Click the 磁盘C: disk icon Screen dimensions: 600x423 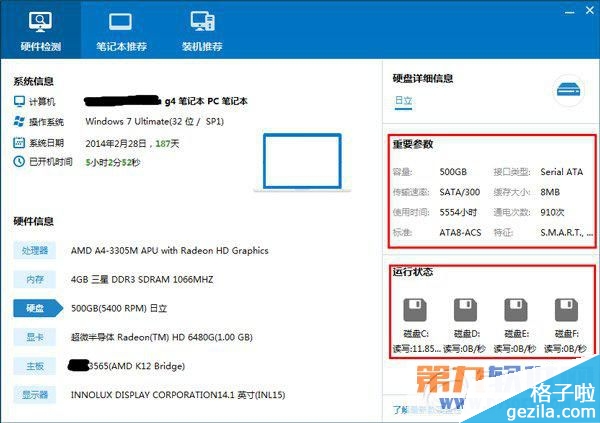(415, 309)
